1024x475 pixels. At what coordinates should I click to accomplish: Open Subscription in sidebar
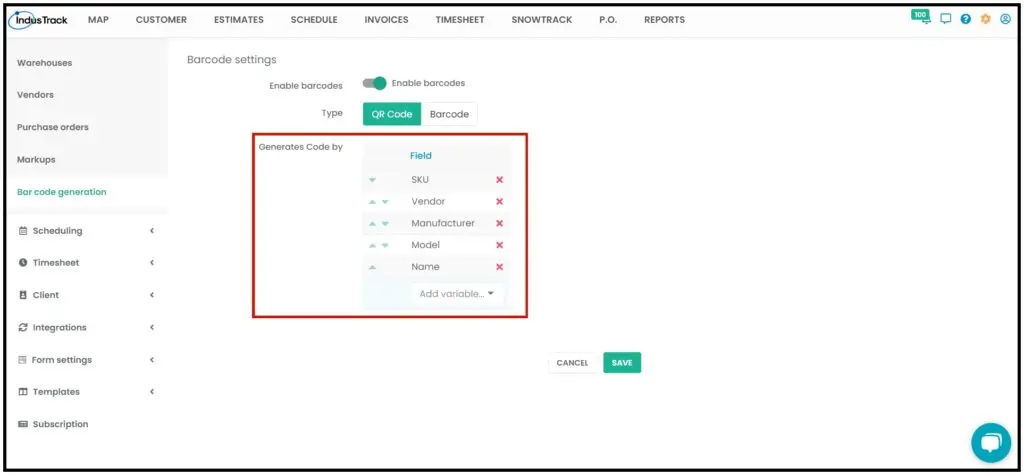coord(60,424)
